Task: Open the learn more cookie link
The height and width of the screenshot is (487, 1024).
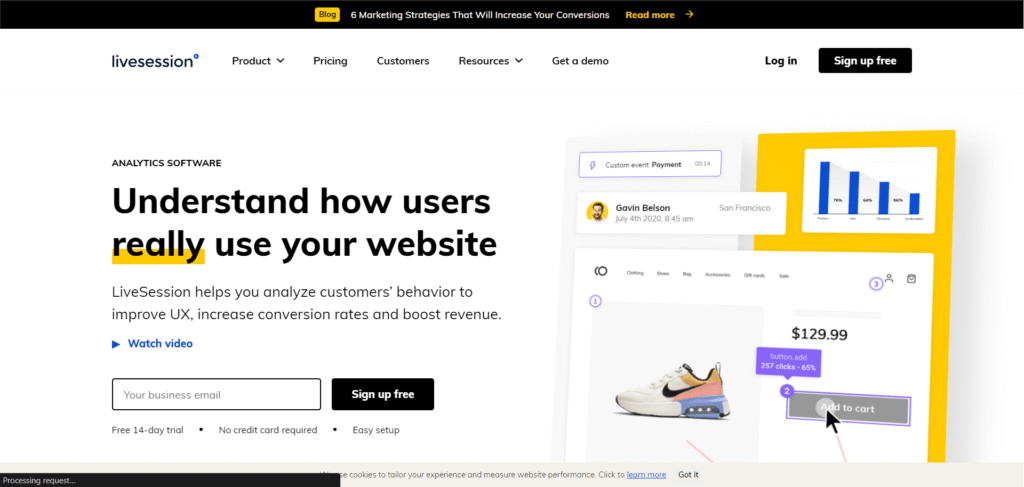Action: [646, 474]
